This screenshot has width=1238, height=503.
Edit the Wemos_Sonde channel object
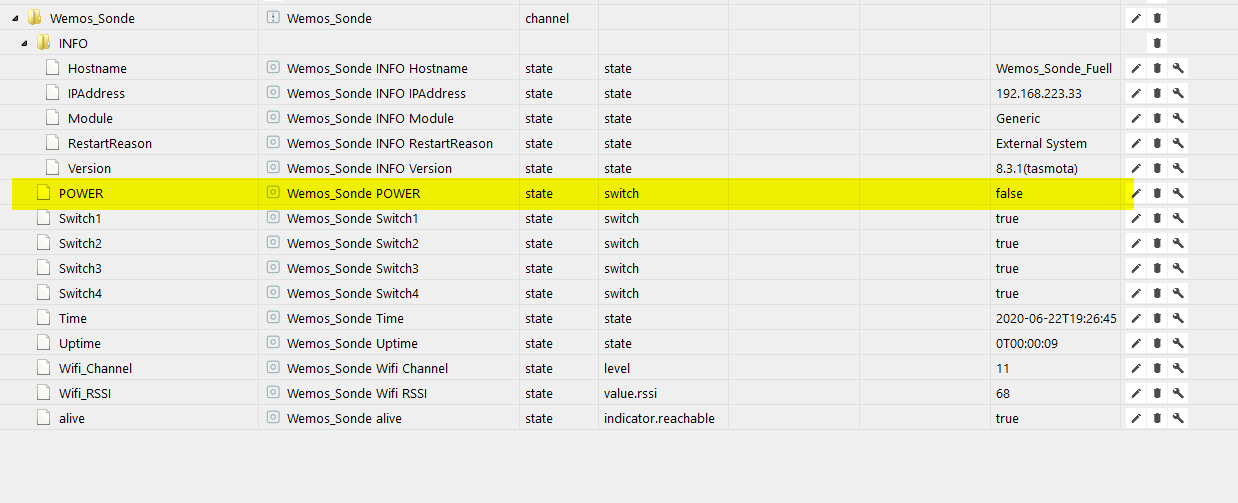(x=1136, y=18)
